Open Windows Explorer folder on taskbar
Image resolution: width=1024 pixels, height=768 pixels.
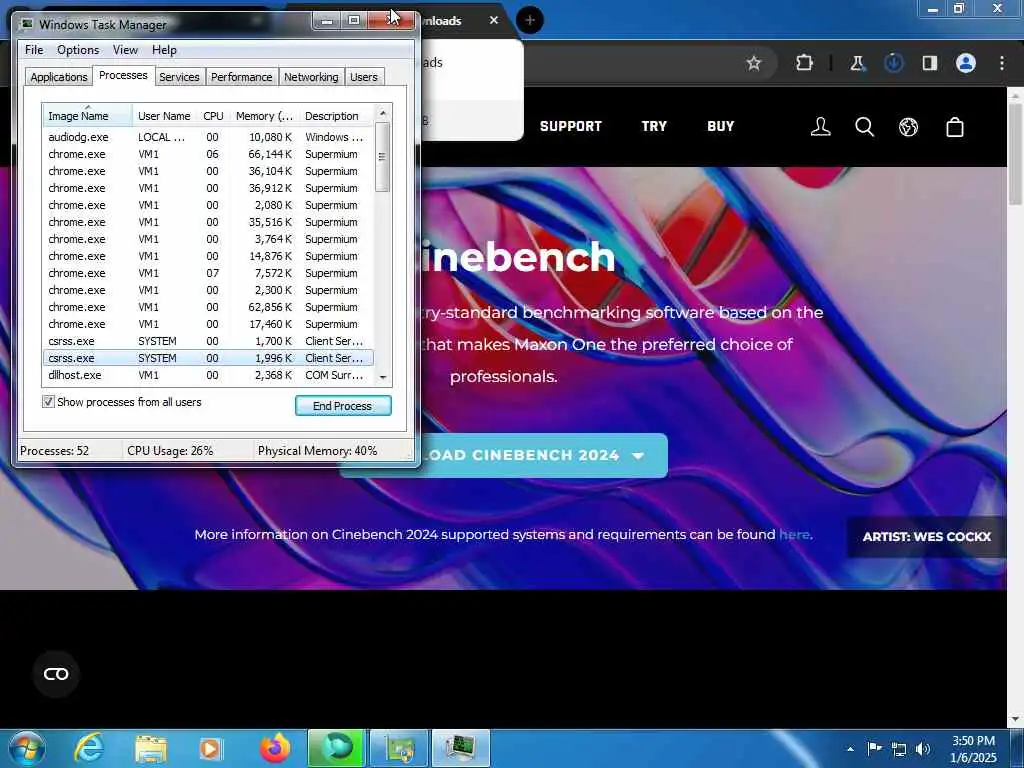151,749
